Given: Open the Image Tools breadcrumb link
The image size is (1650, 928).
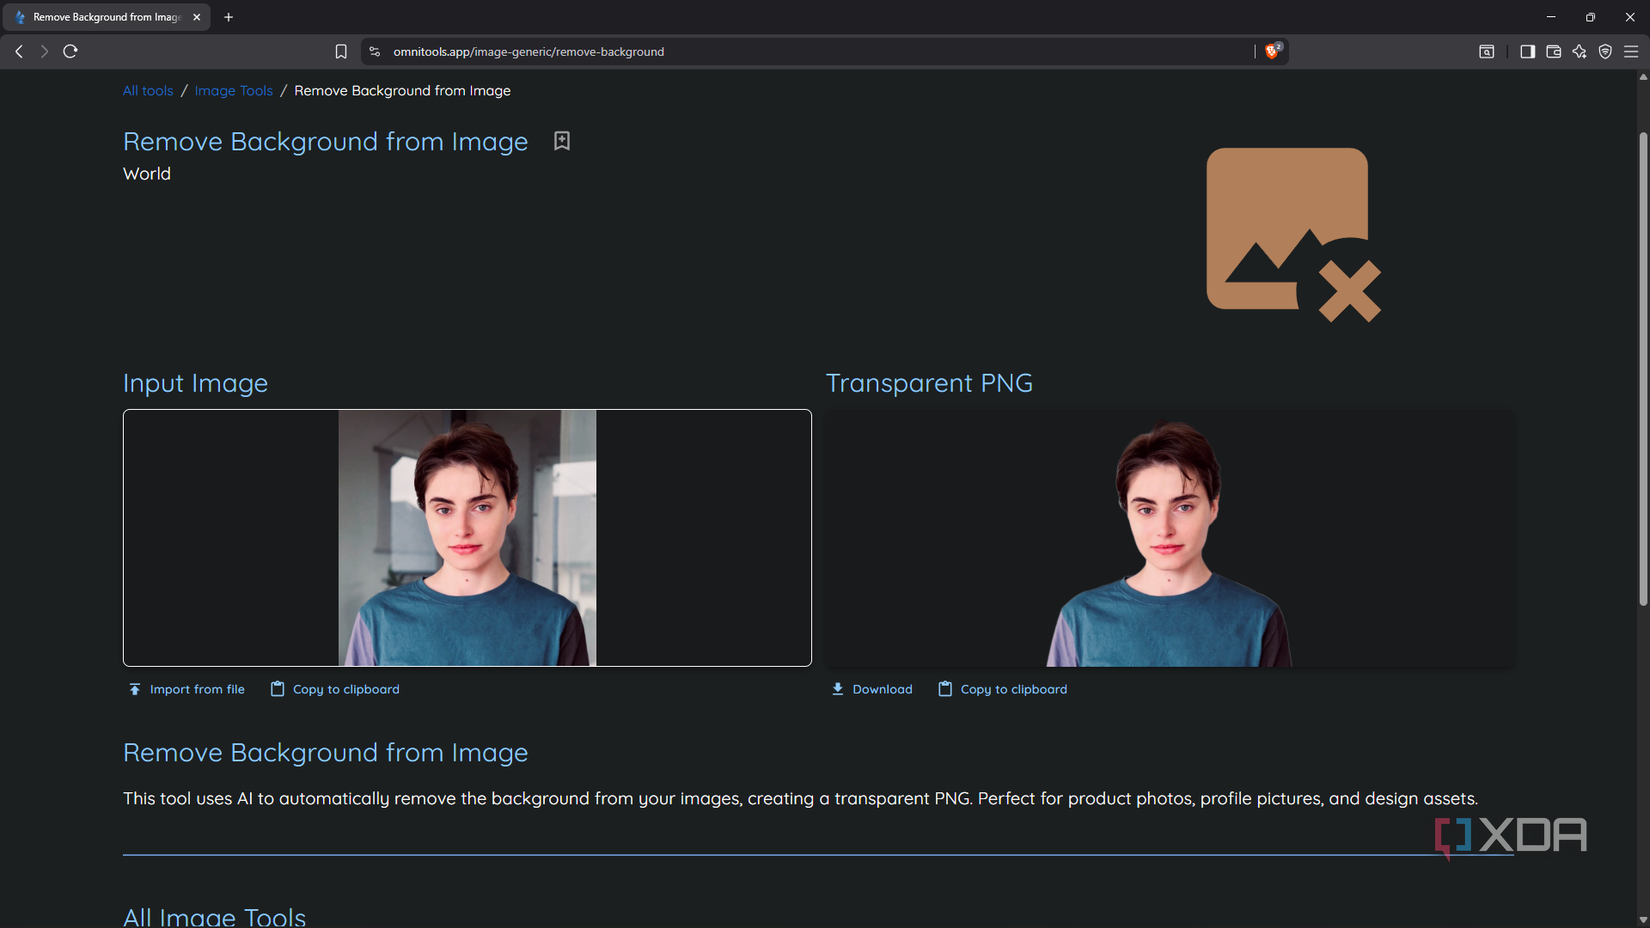Looking at the screenshot, I should click(x=234, y=91).
